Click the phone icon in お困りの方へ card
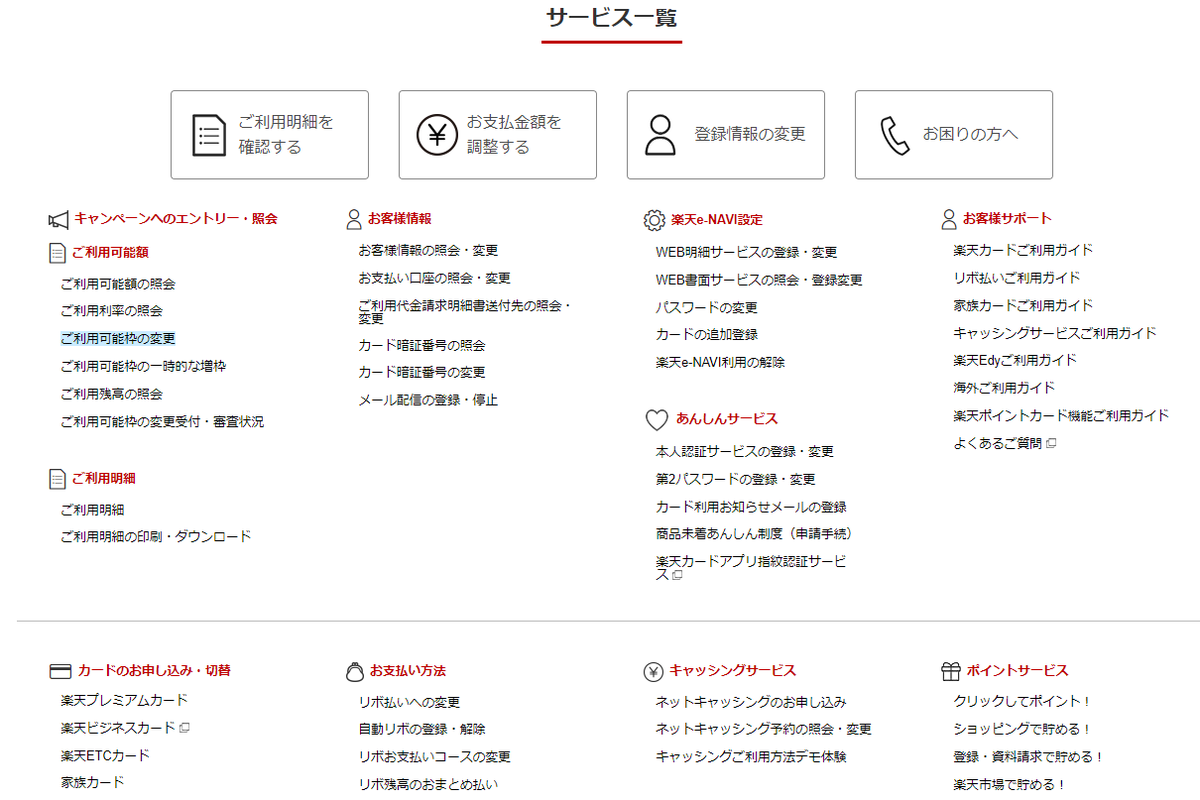The height and width of the screenshot is (800, 1200). click(x=894, y=135)
